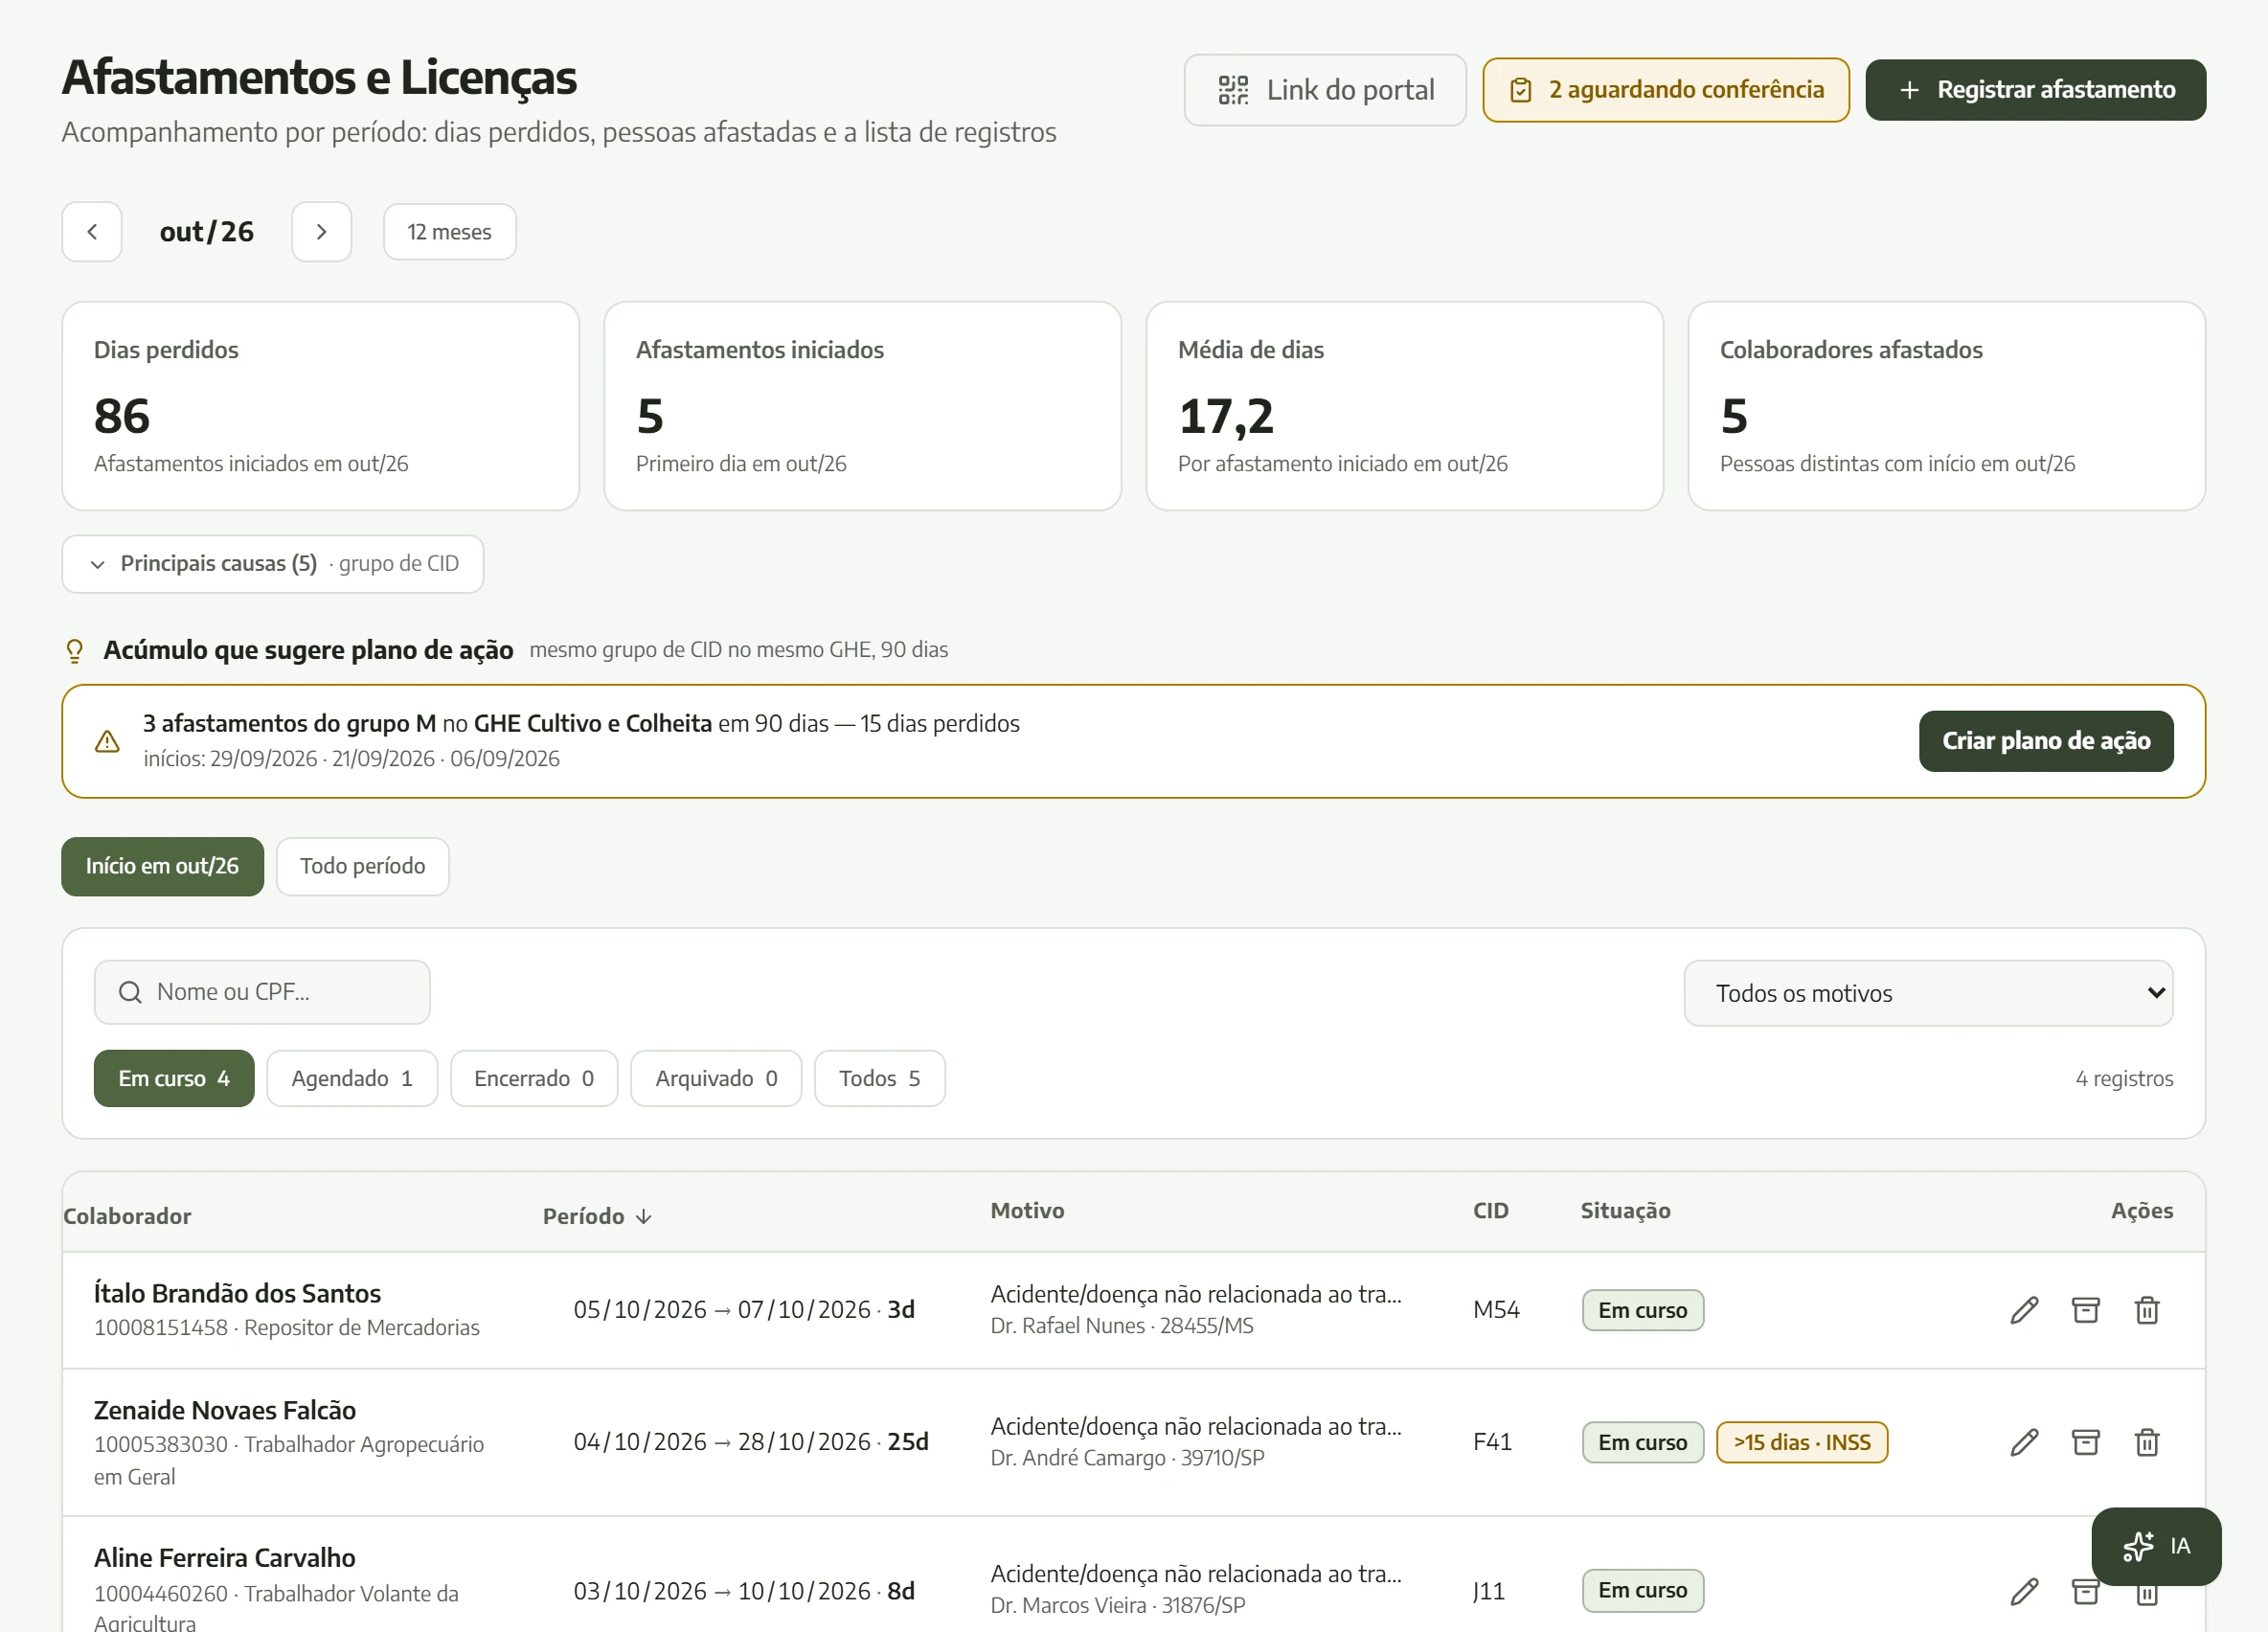Click the Situação column header

(x=1625, y=1211)
